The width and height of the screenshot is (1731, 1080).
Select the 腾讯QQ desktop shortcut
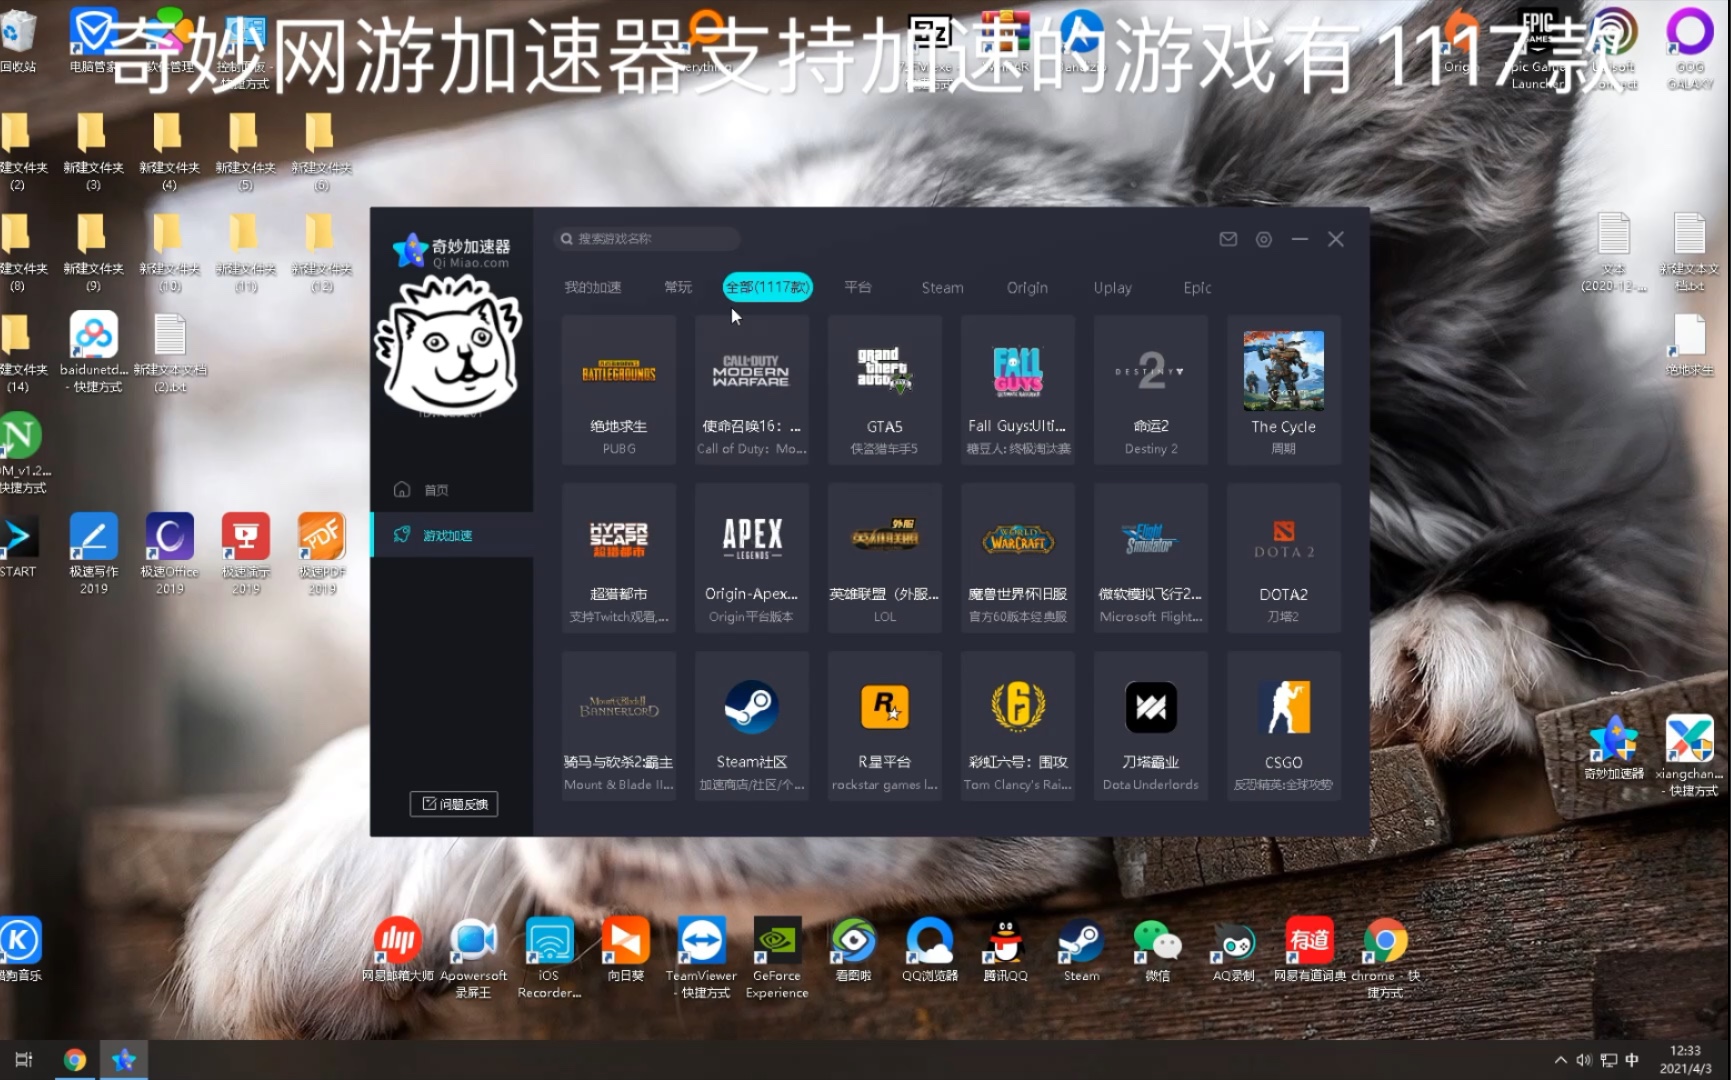pyautogui.click(x=1005, y=950)
